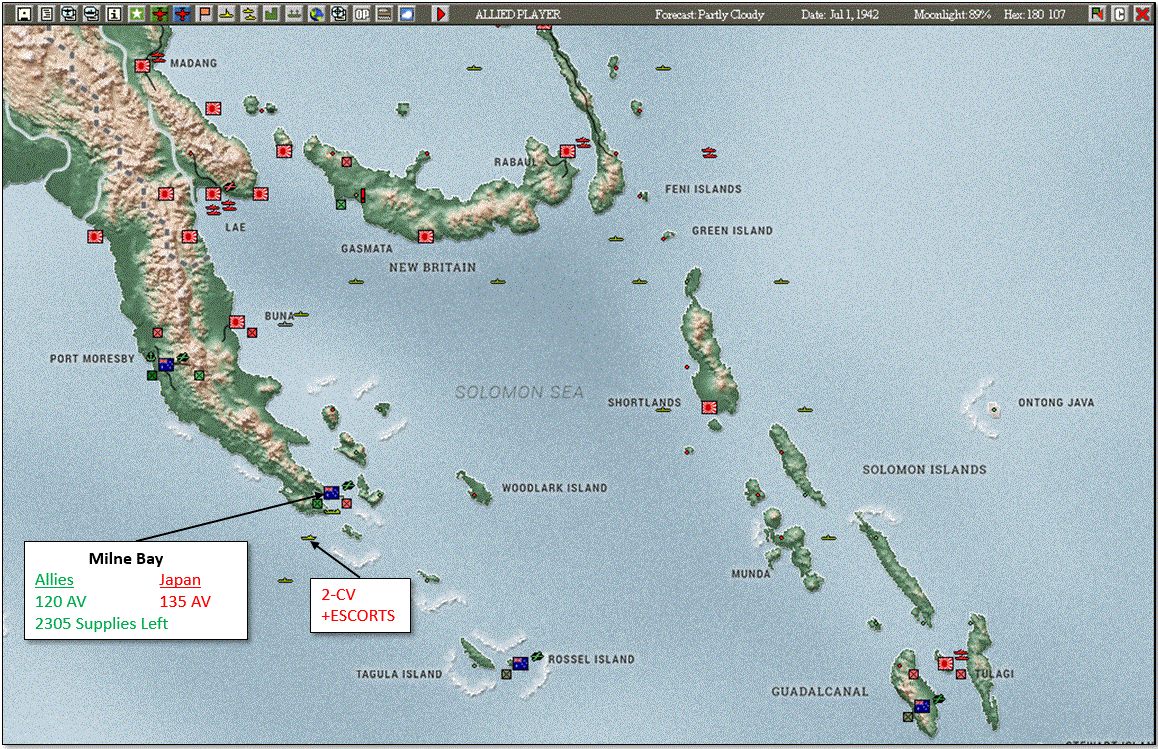Image resolution: width=1158 pixels, height=749 pixels.
Task: Select the Allied base flag at Milne Bay
Action: pos(332,493)
